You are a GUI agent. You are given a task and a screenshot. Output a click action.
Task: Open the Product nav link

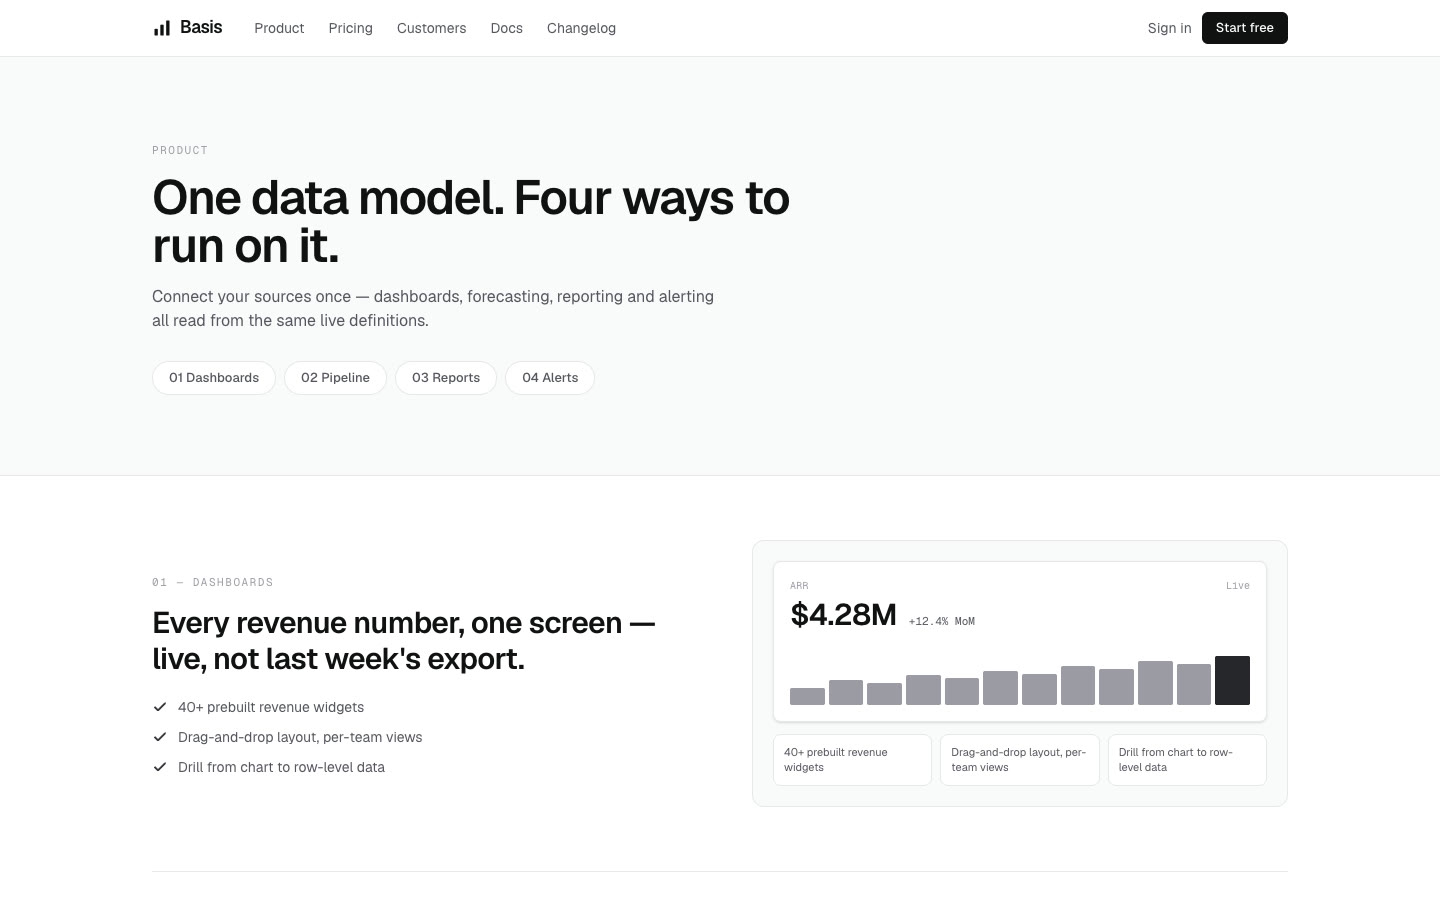pos(279,28)
